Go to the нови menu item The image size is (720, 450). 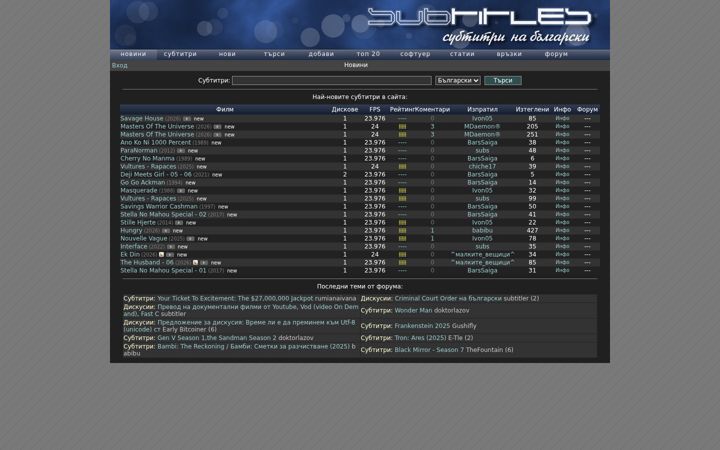[x=227, y=54]
